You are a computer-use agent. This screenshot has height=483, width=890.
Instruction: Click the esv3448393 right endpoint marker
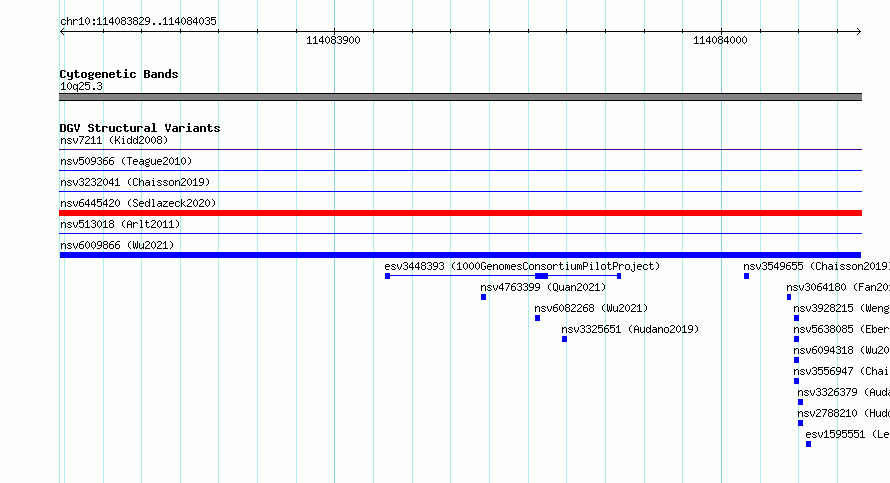(619, 276)
